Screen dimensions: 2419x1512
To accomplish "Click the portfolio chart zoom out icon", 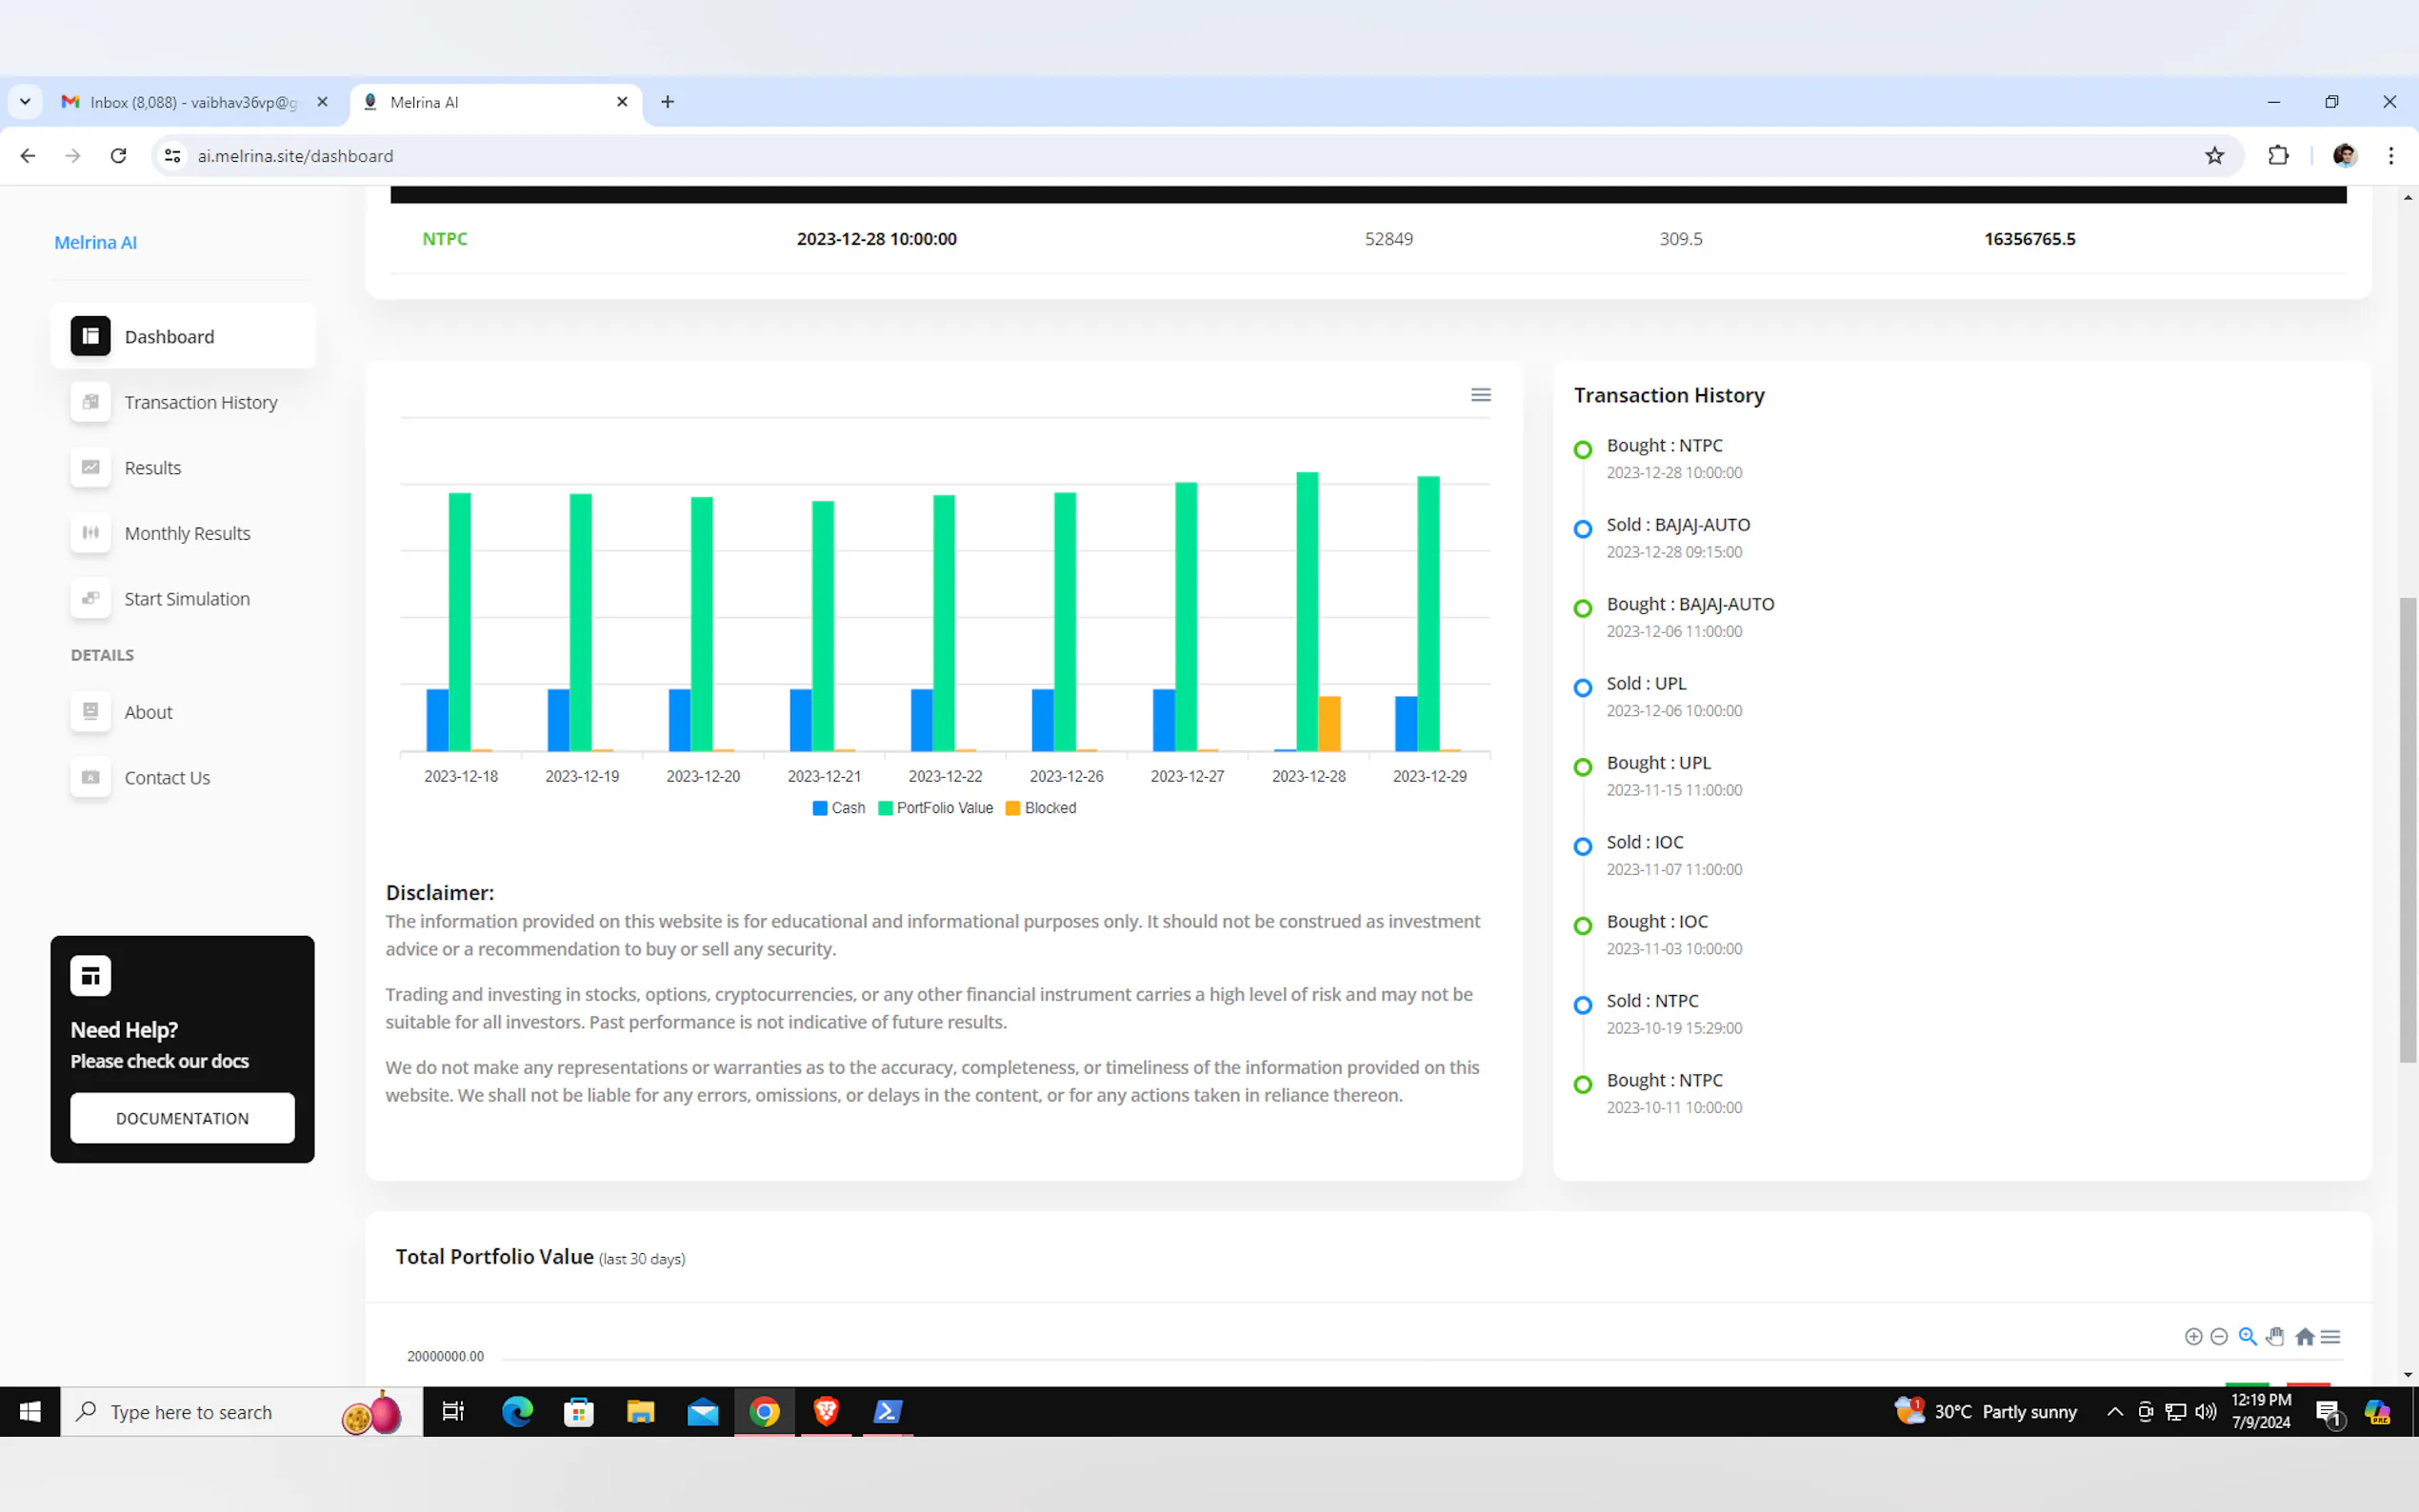I will click(2219, 1337).
